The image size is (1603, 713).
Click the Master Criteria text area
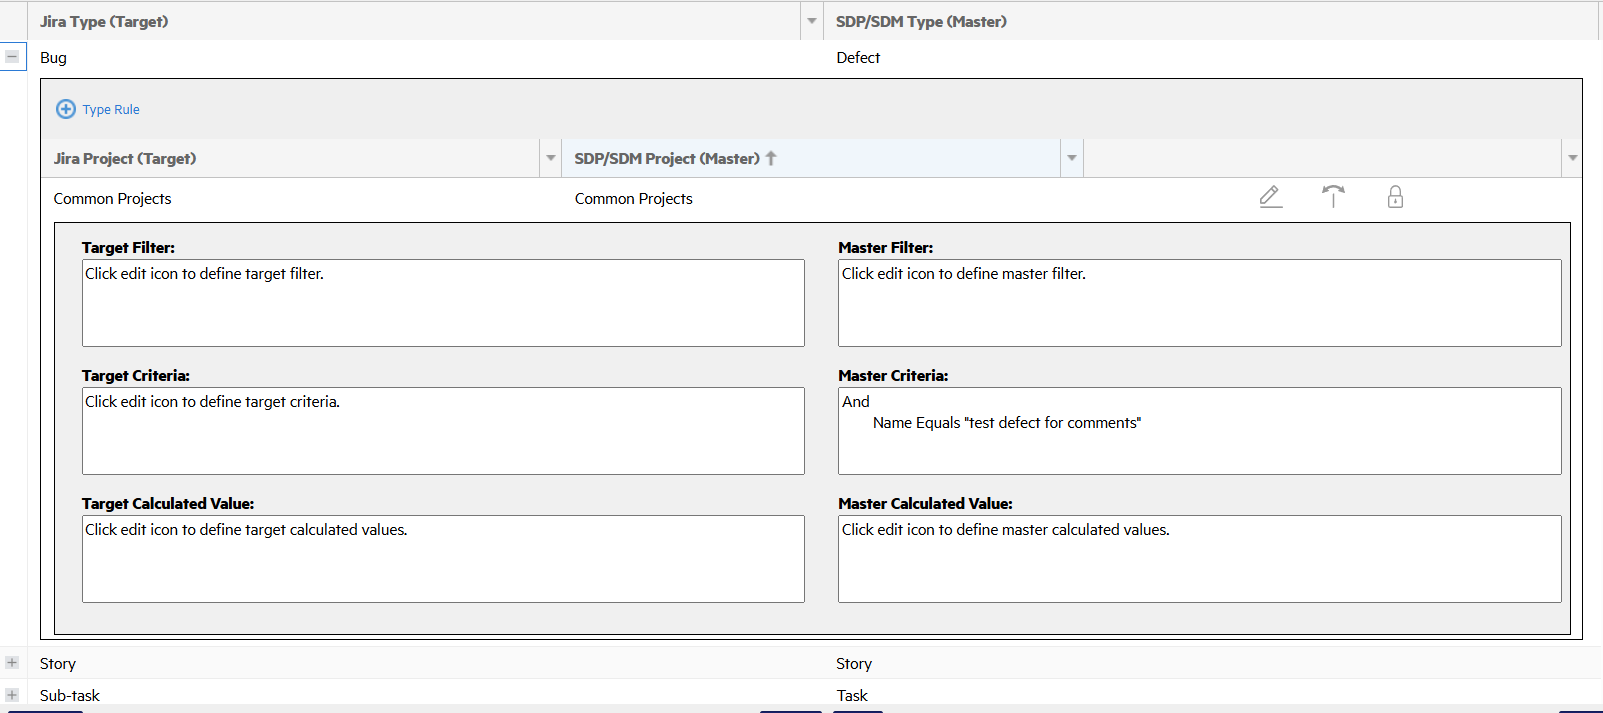[x=1199, y=431]
